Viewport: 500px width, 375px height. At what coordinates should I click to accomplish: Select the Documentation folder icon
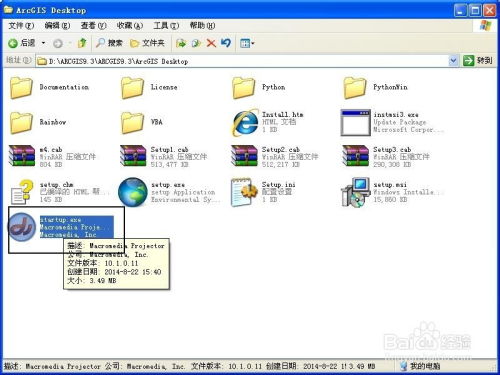21,88
